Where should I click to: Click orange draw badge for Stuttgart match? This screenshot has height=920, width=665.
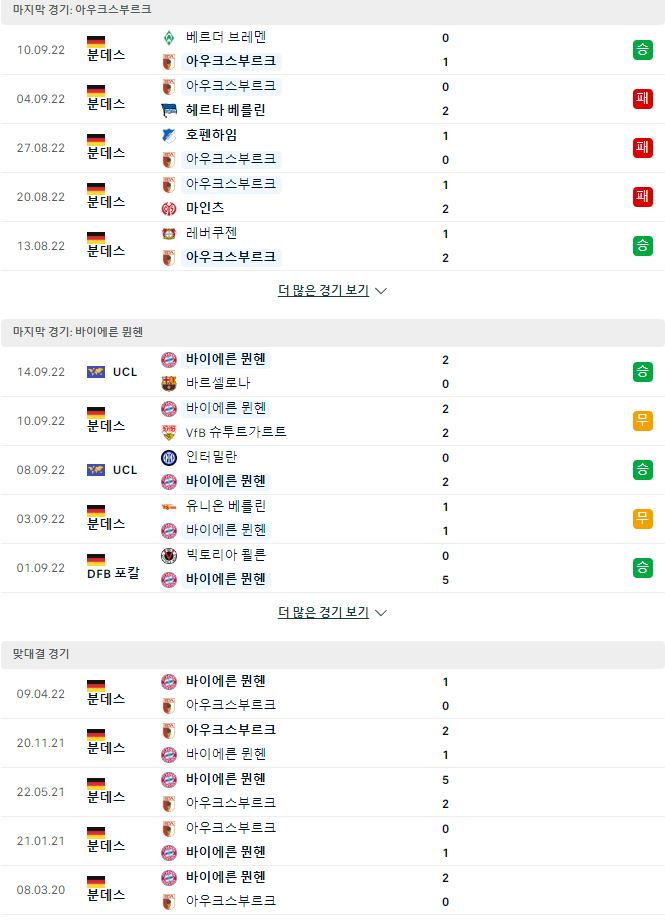(x=643, y=421)
